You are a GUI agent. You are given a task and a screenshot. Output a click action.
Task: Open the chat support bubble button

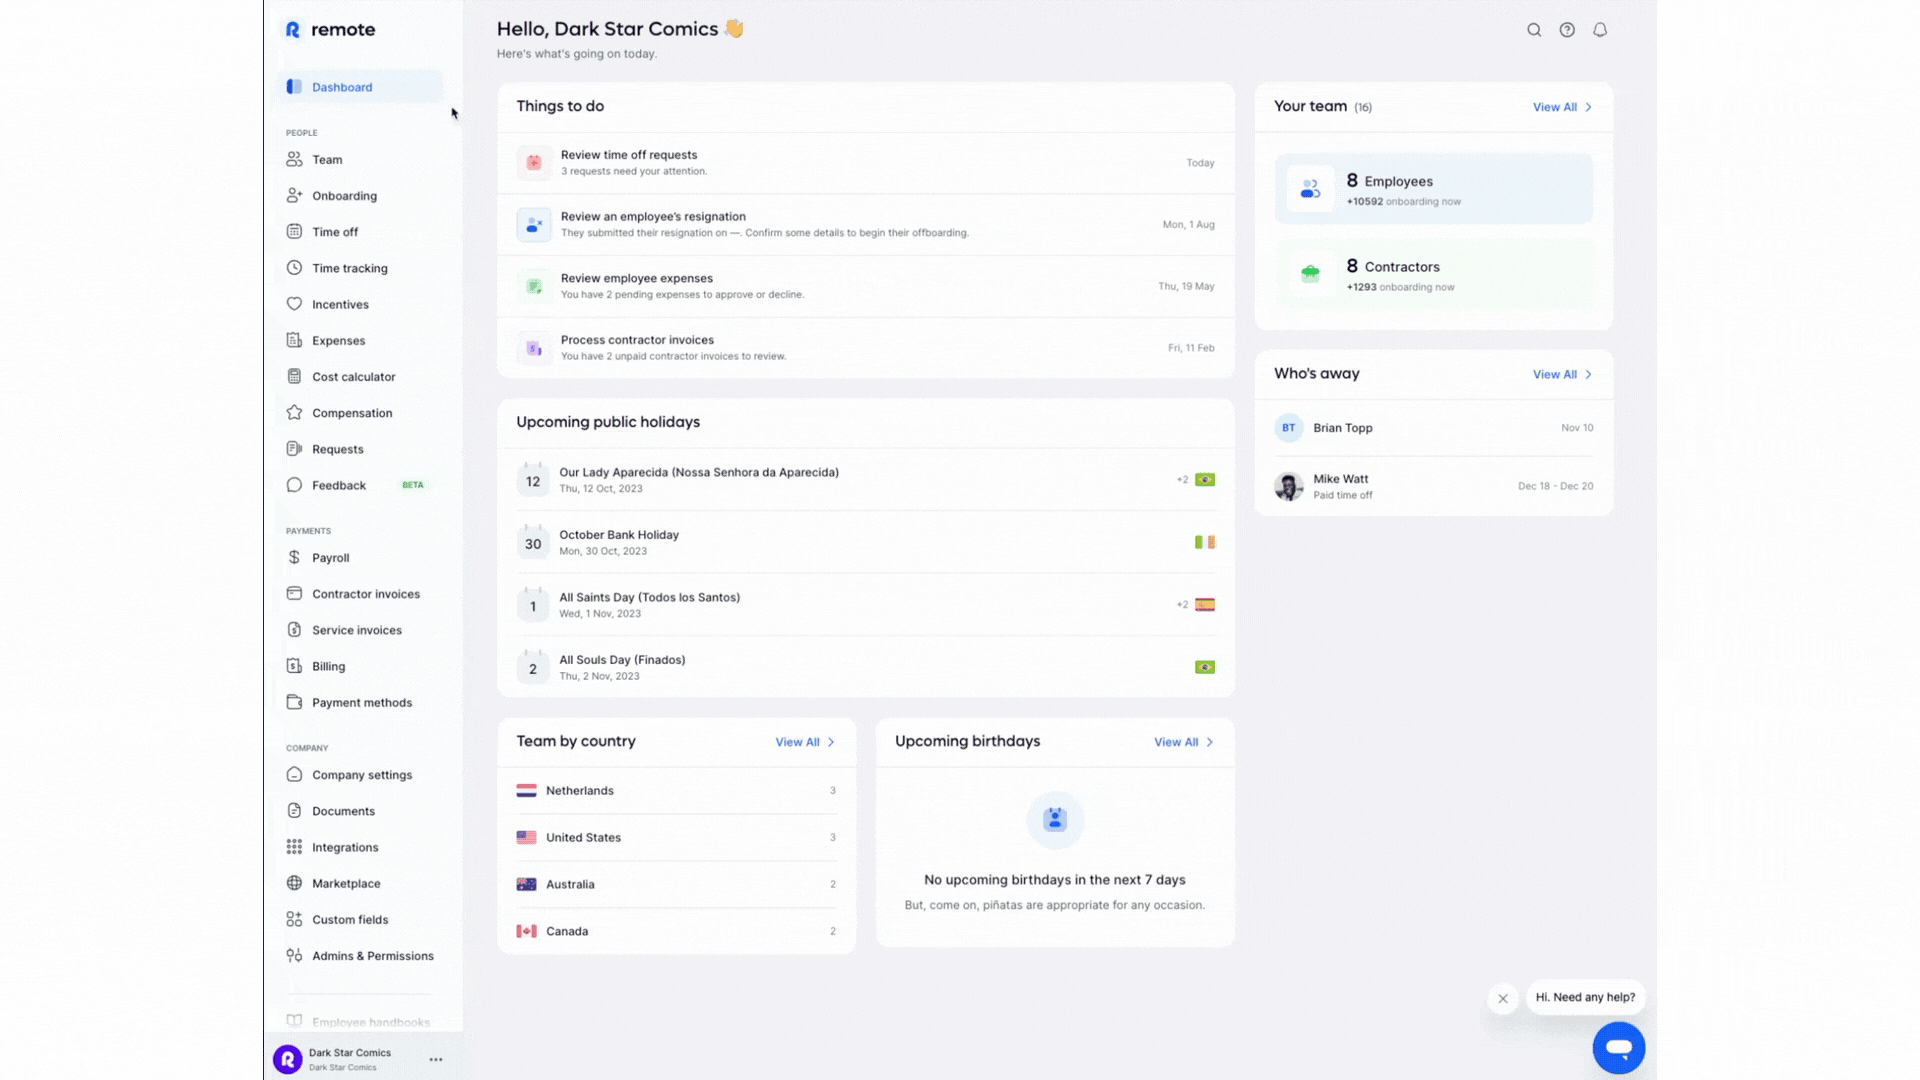[1618, 1047]
